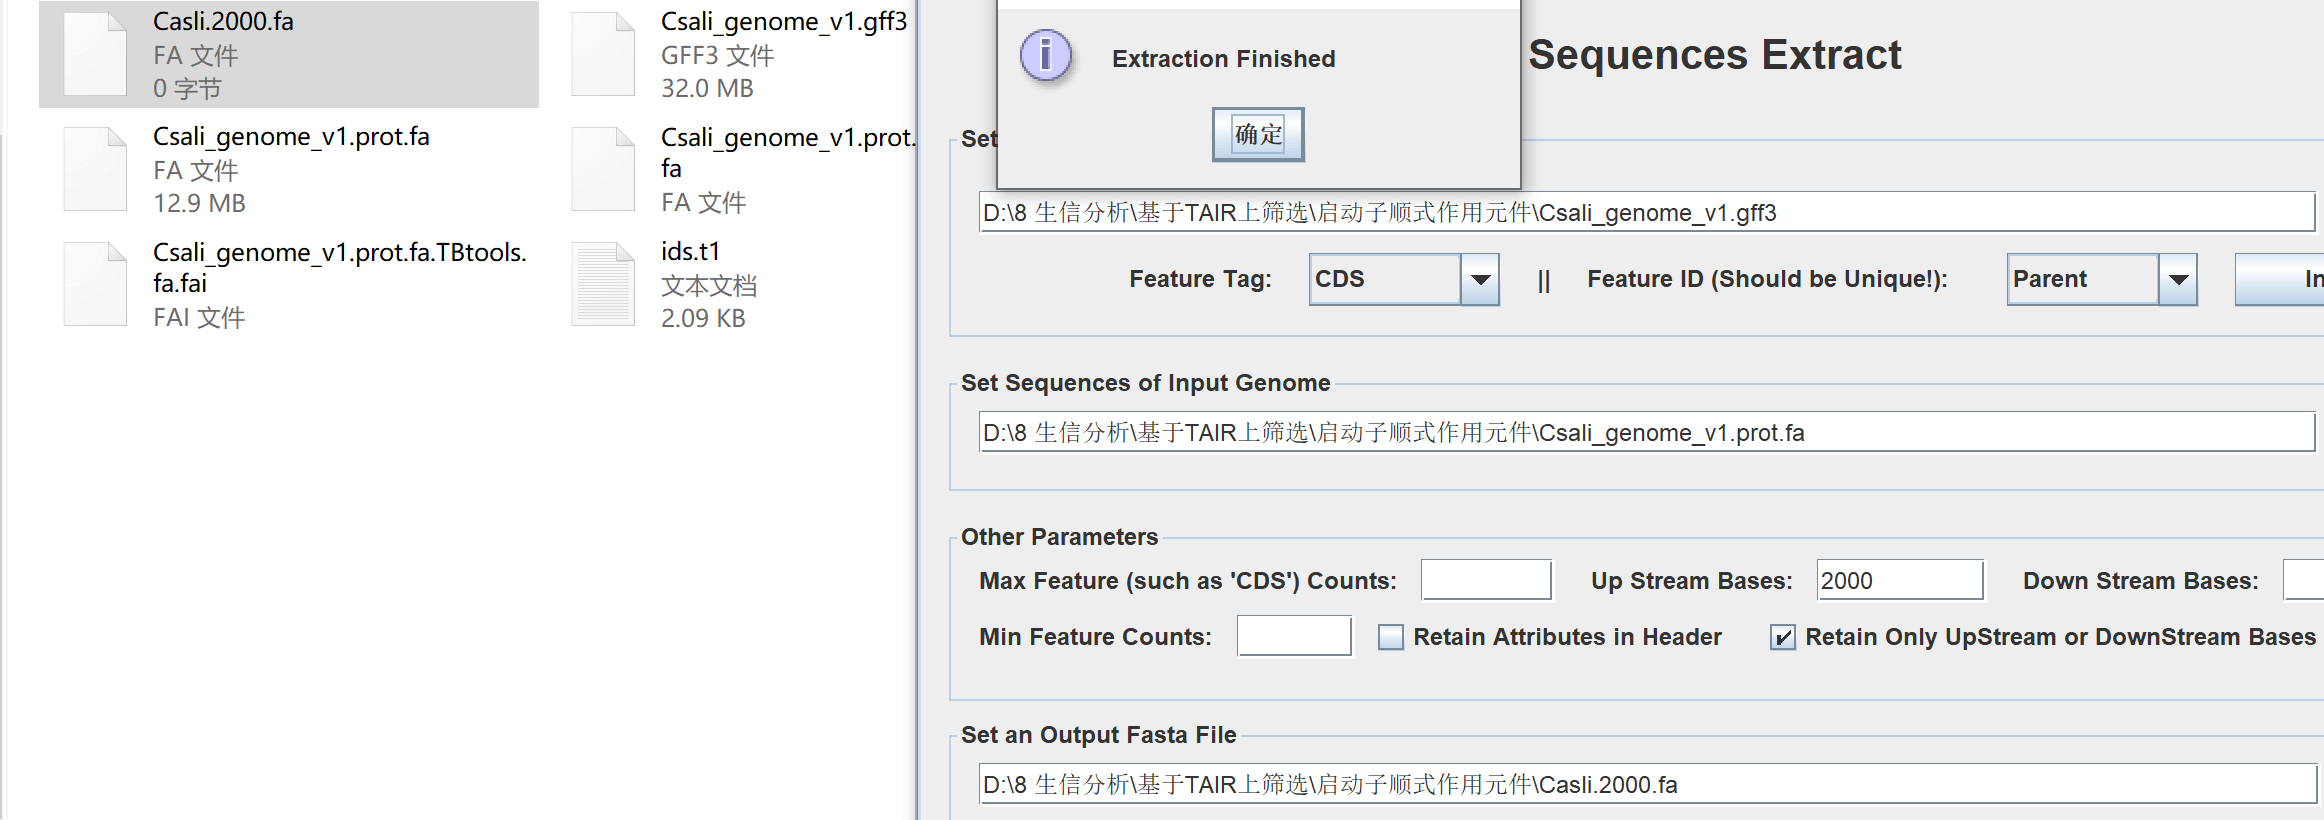Confirm the Extraction Finished dialog with 确定
The image size is (2324, 820).
point(1258,134)
